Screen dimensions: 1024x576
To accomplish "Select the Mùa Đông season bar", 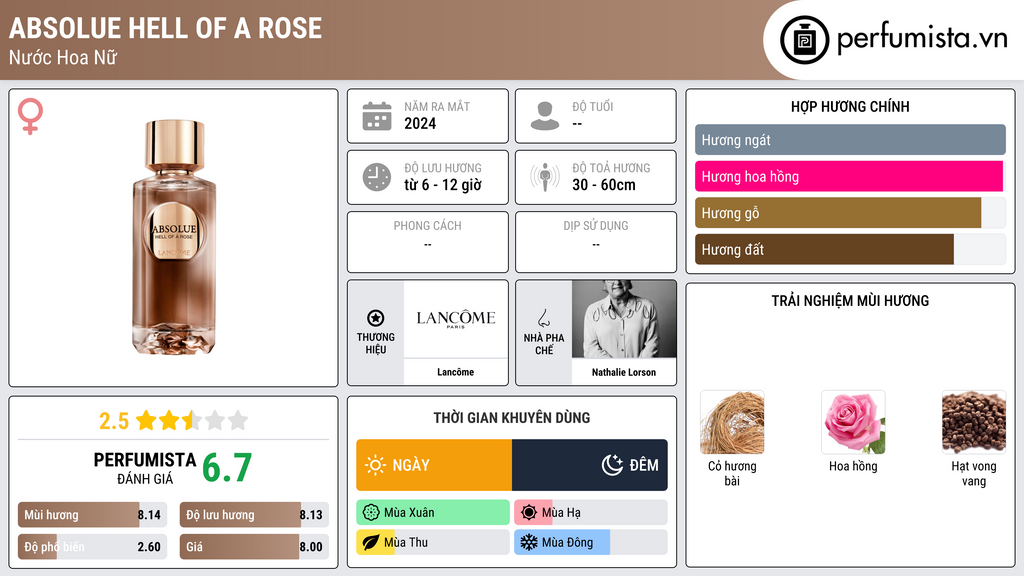I will click(x=591, y=542).
